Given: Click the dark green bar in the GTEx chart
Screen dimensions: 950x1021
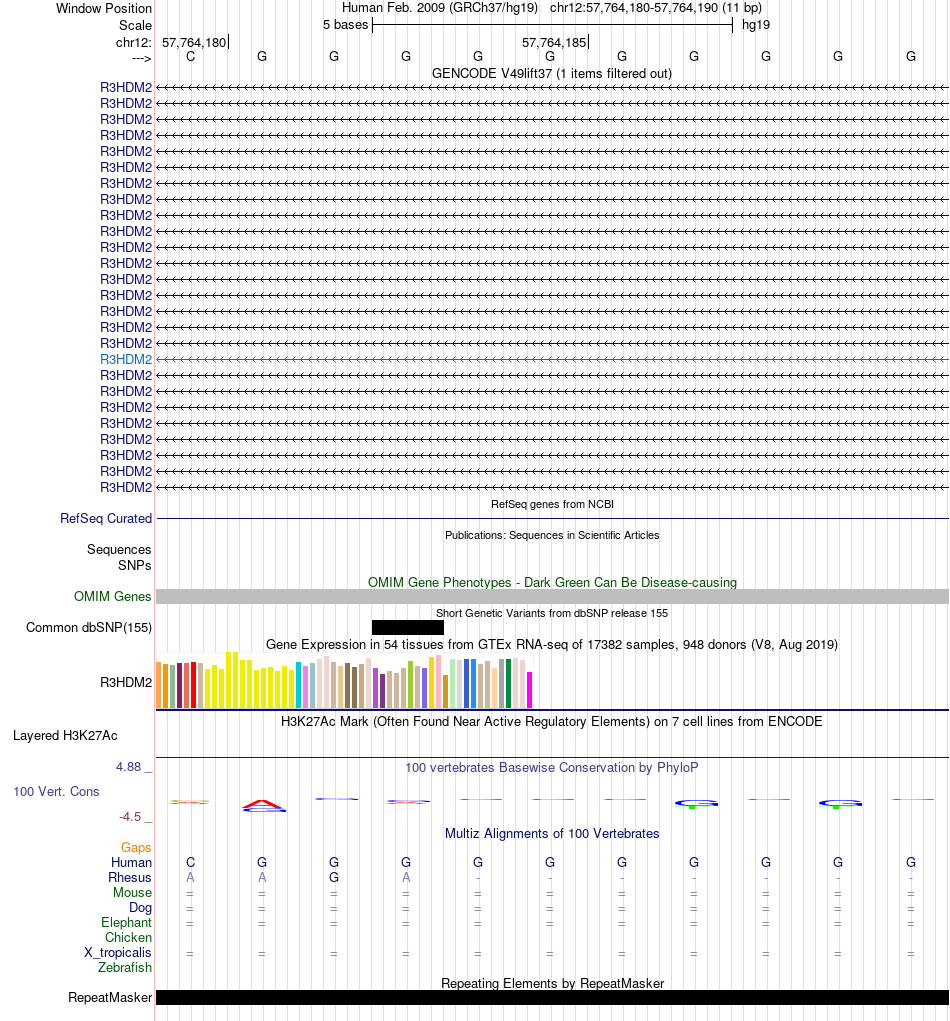Looking at the screenshot, I should point(509,684).
